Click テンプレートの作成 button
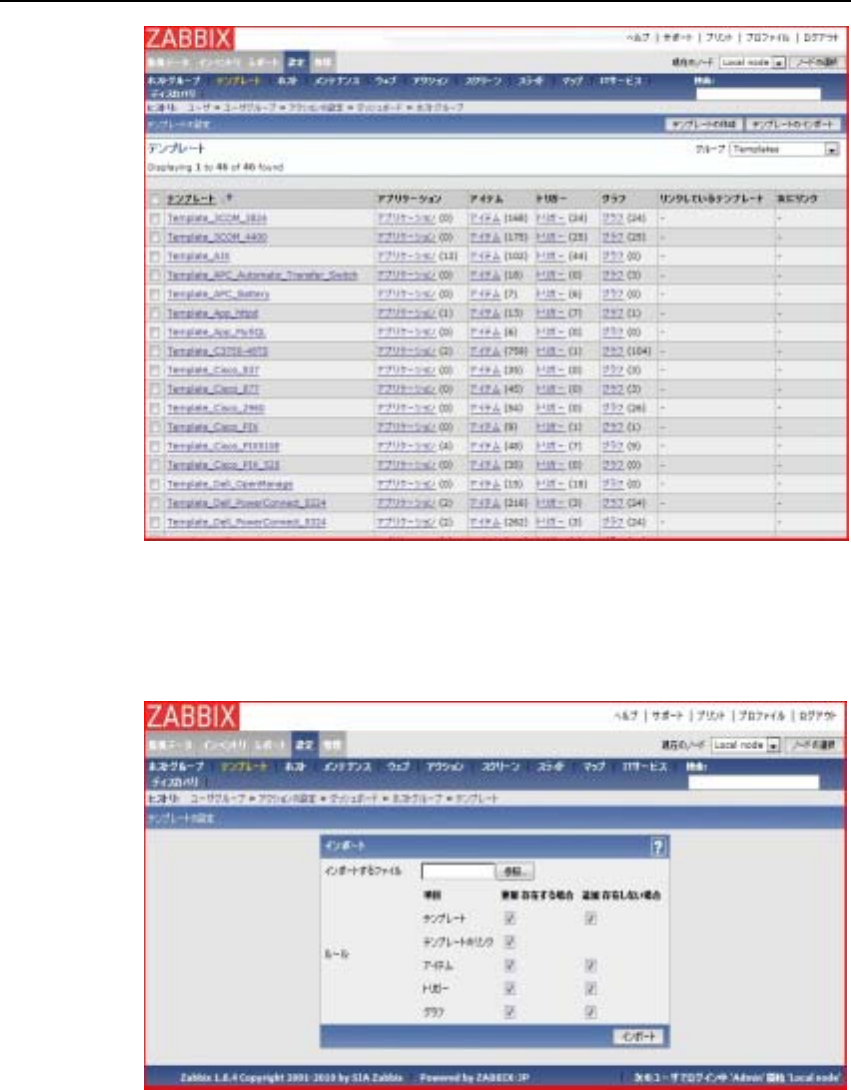 pyautogui.click(x=704, y=124)
